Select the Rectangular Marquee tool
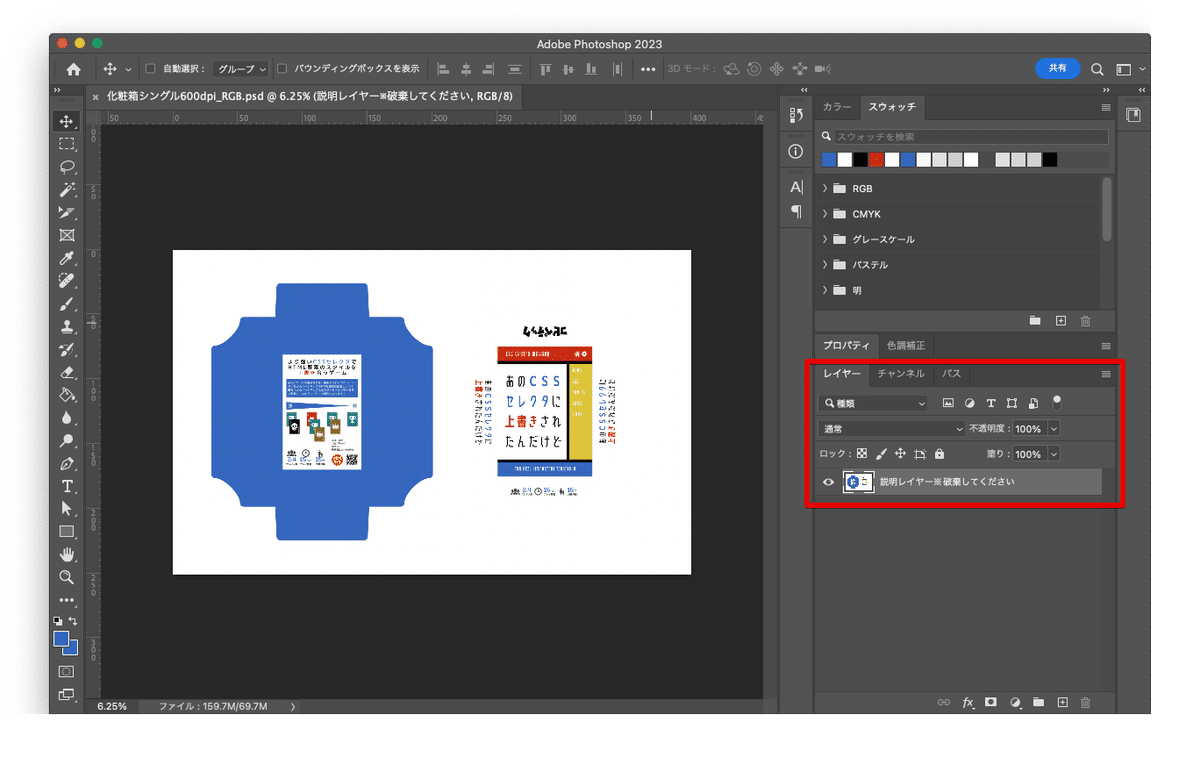This screenshot has height=779, width=1200. click(67, 144)
